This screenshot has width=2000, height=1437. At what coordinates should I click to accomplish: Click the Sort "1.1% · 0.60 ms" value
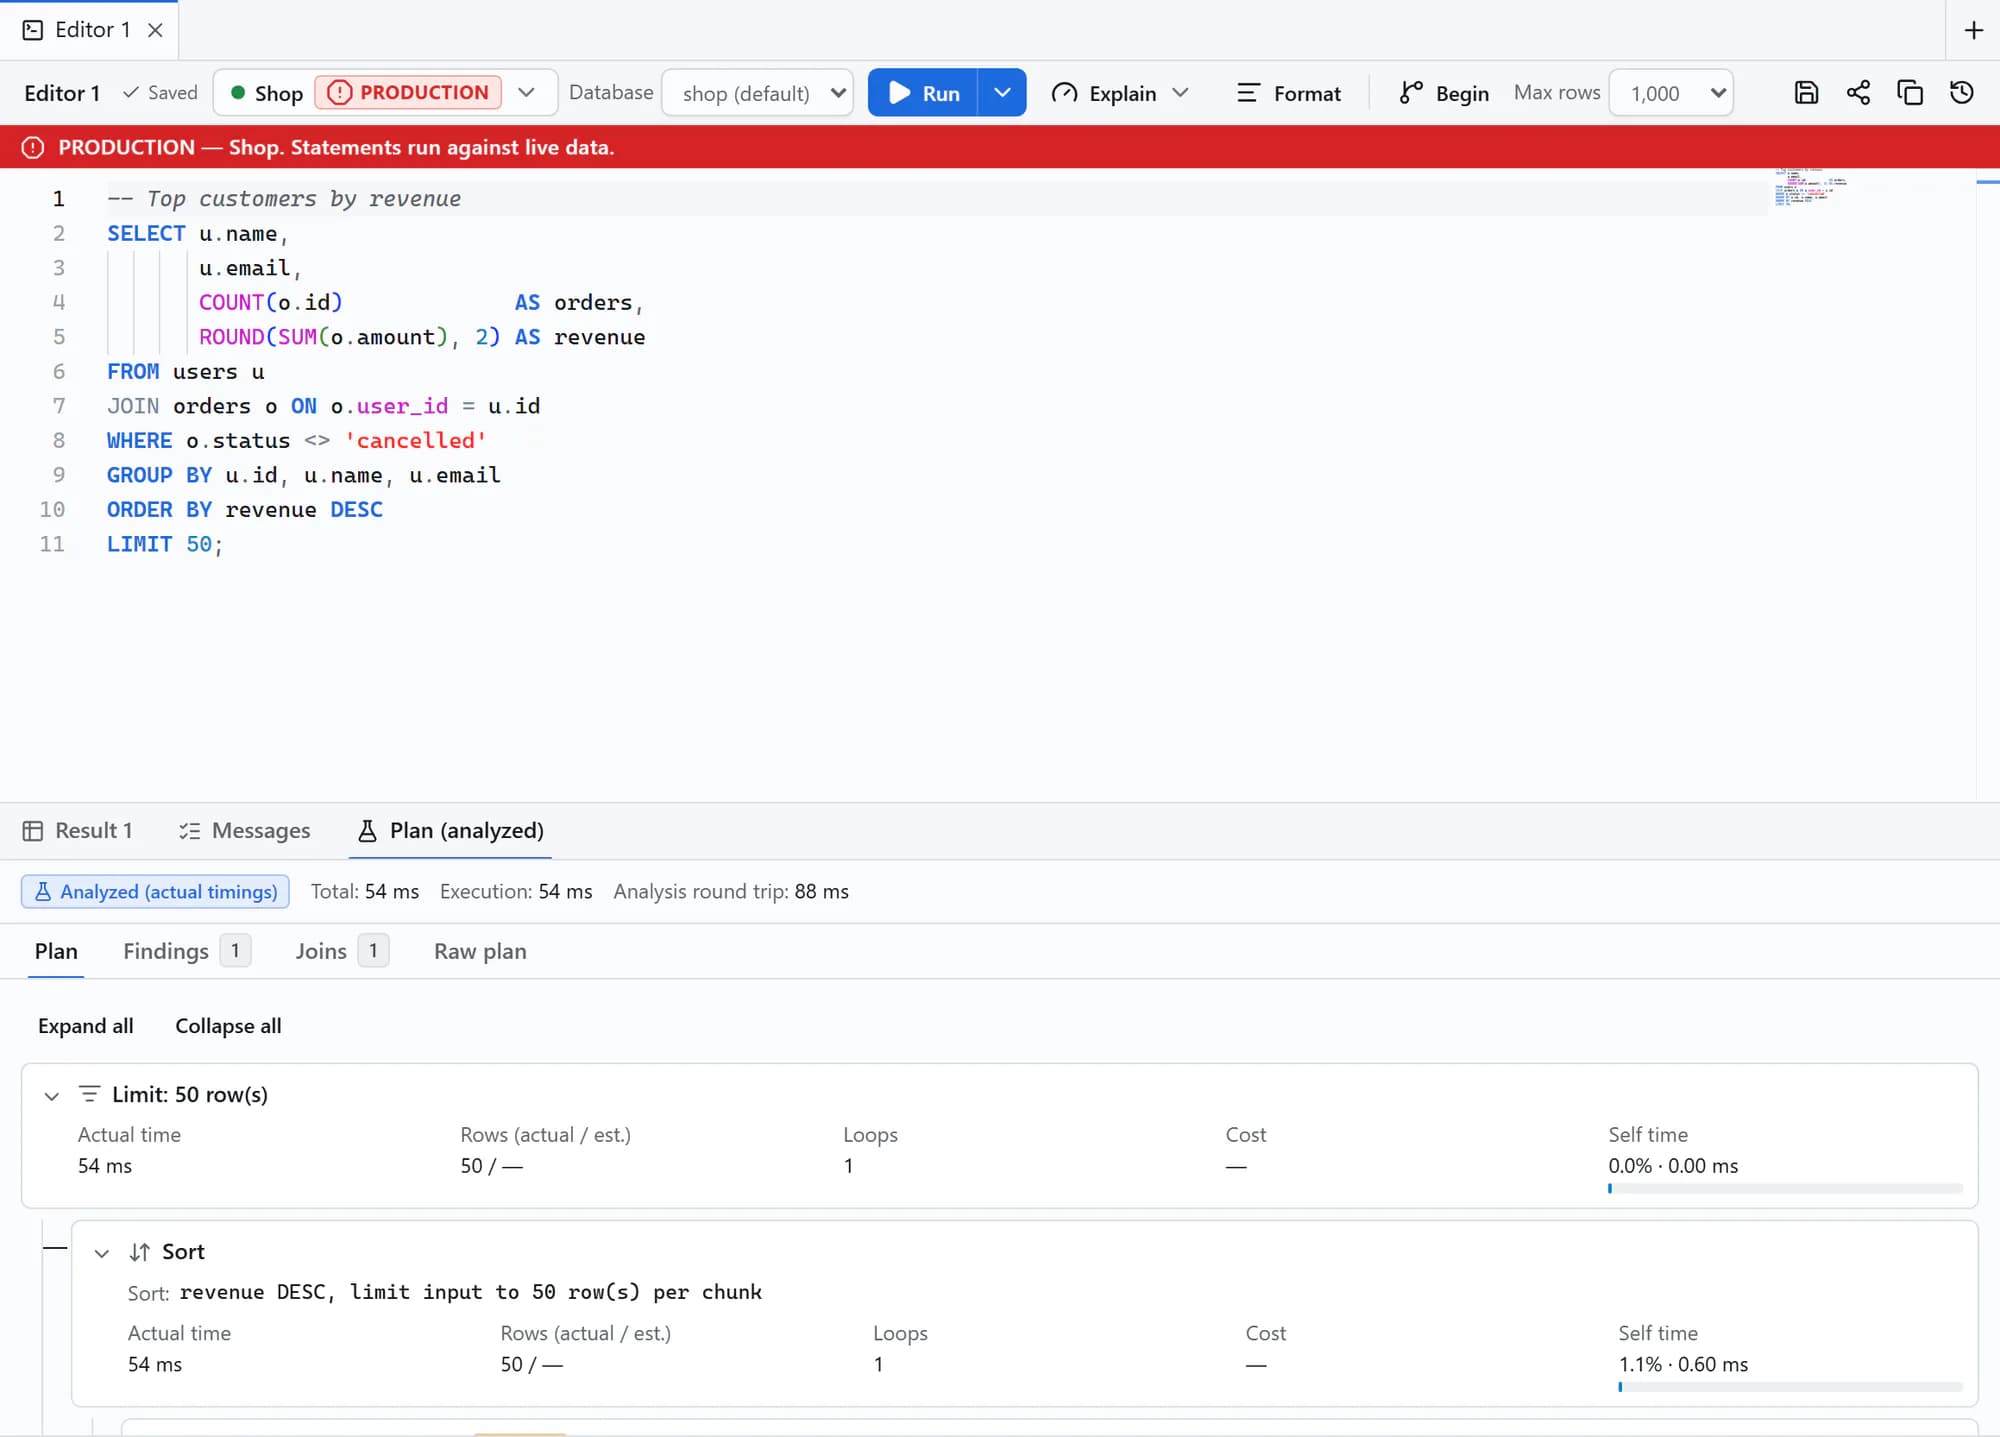point(1683,1365)
